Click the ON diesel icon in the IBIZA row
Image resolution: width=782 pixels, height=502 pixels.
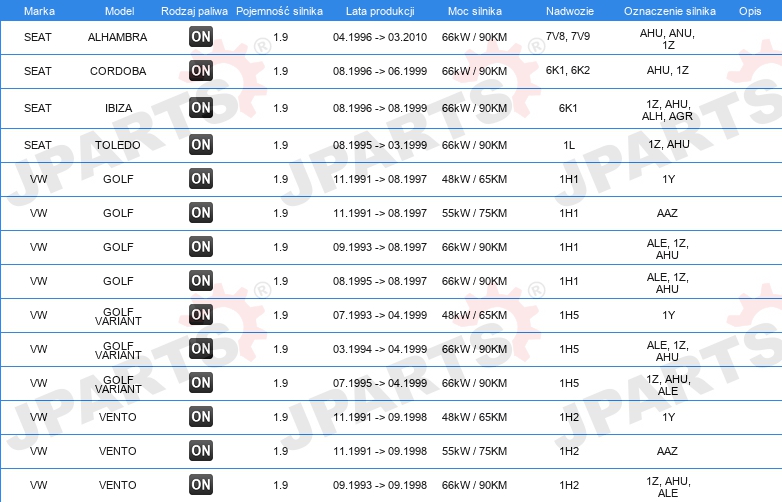click(201, 107)
